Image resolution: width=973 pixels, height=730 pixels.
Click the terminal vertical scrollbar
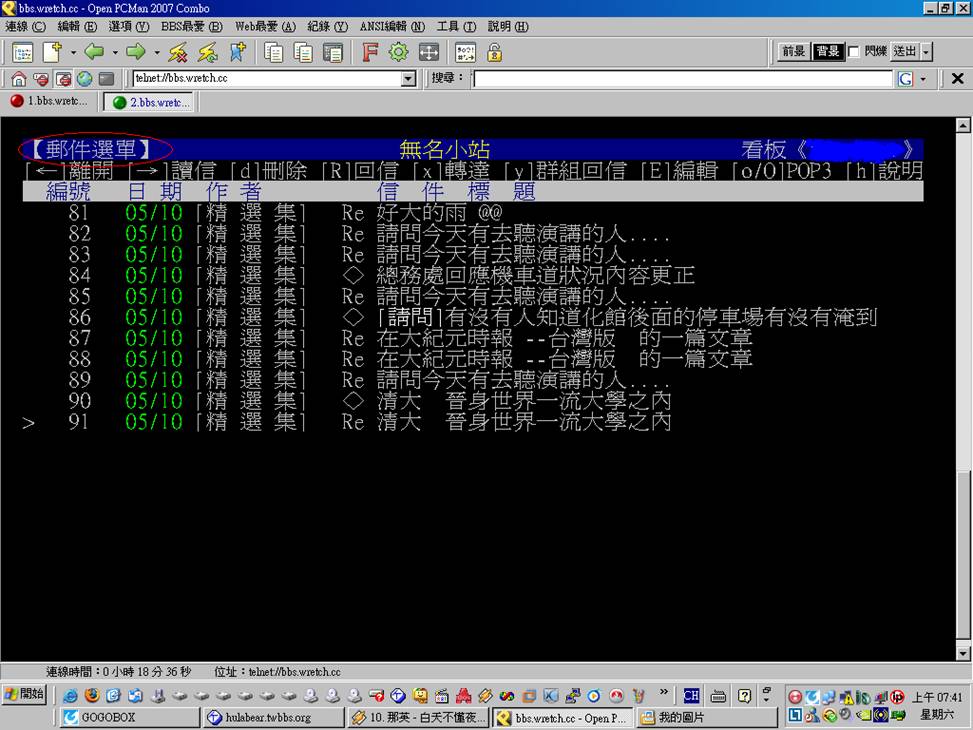963,400
